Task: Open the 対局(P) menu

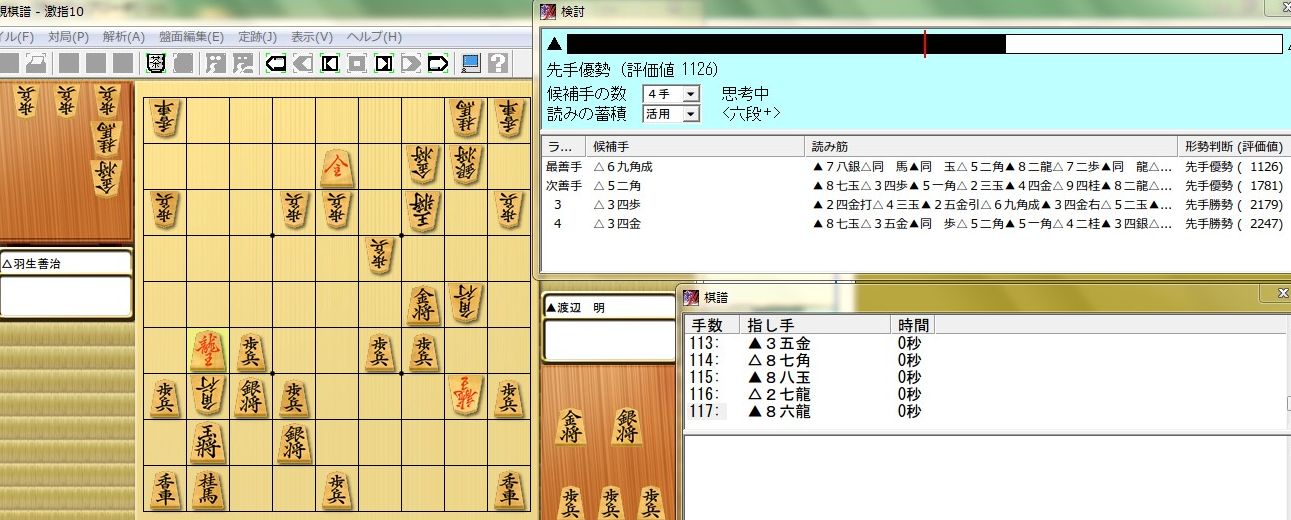Action: [69, 37]
